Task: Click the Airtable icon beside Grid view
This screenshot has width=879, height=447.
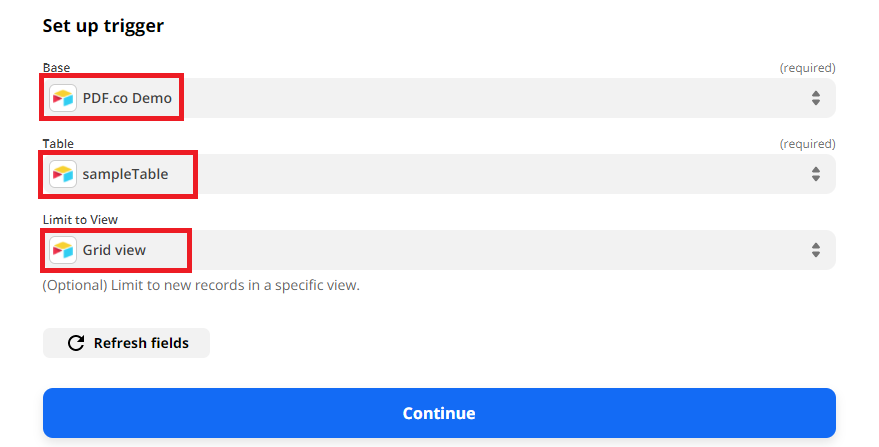Action: (63, 250)
